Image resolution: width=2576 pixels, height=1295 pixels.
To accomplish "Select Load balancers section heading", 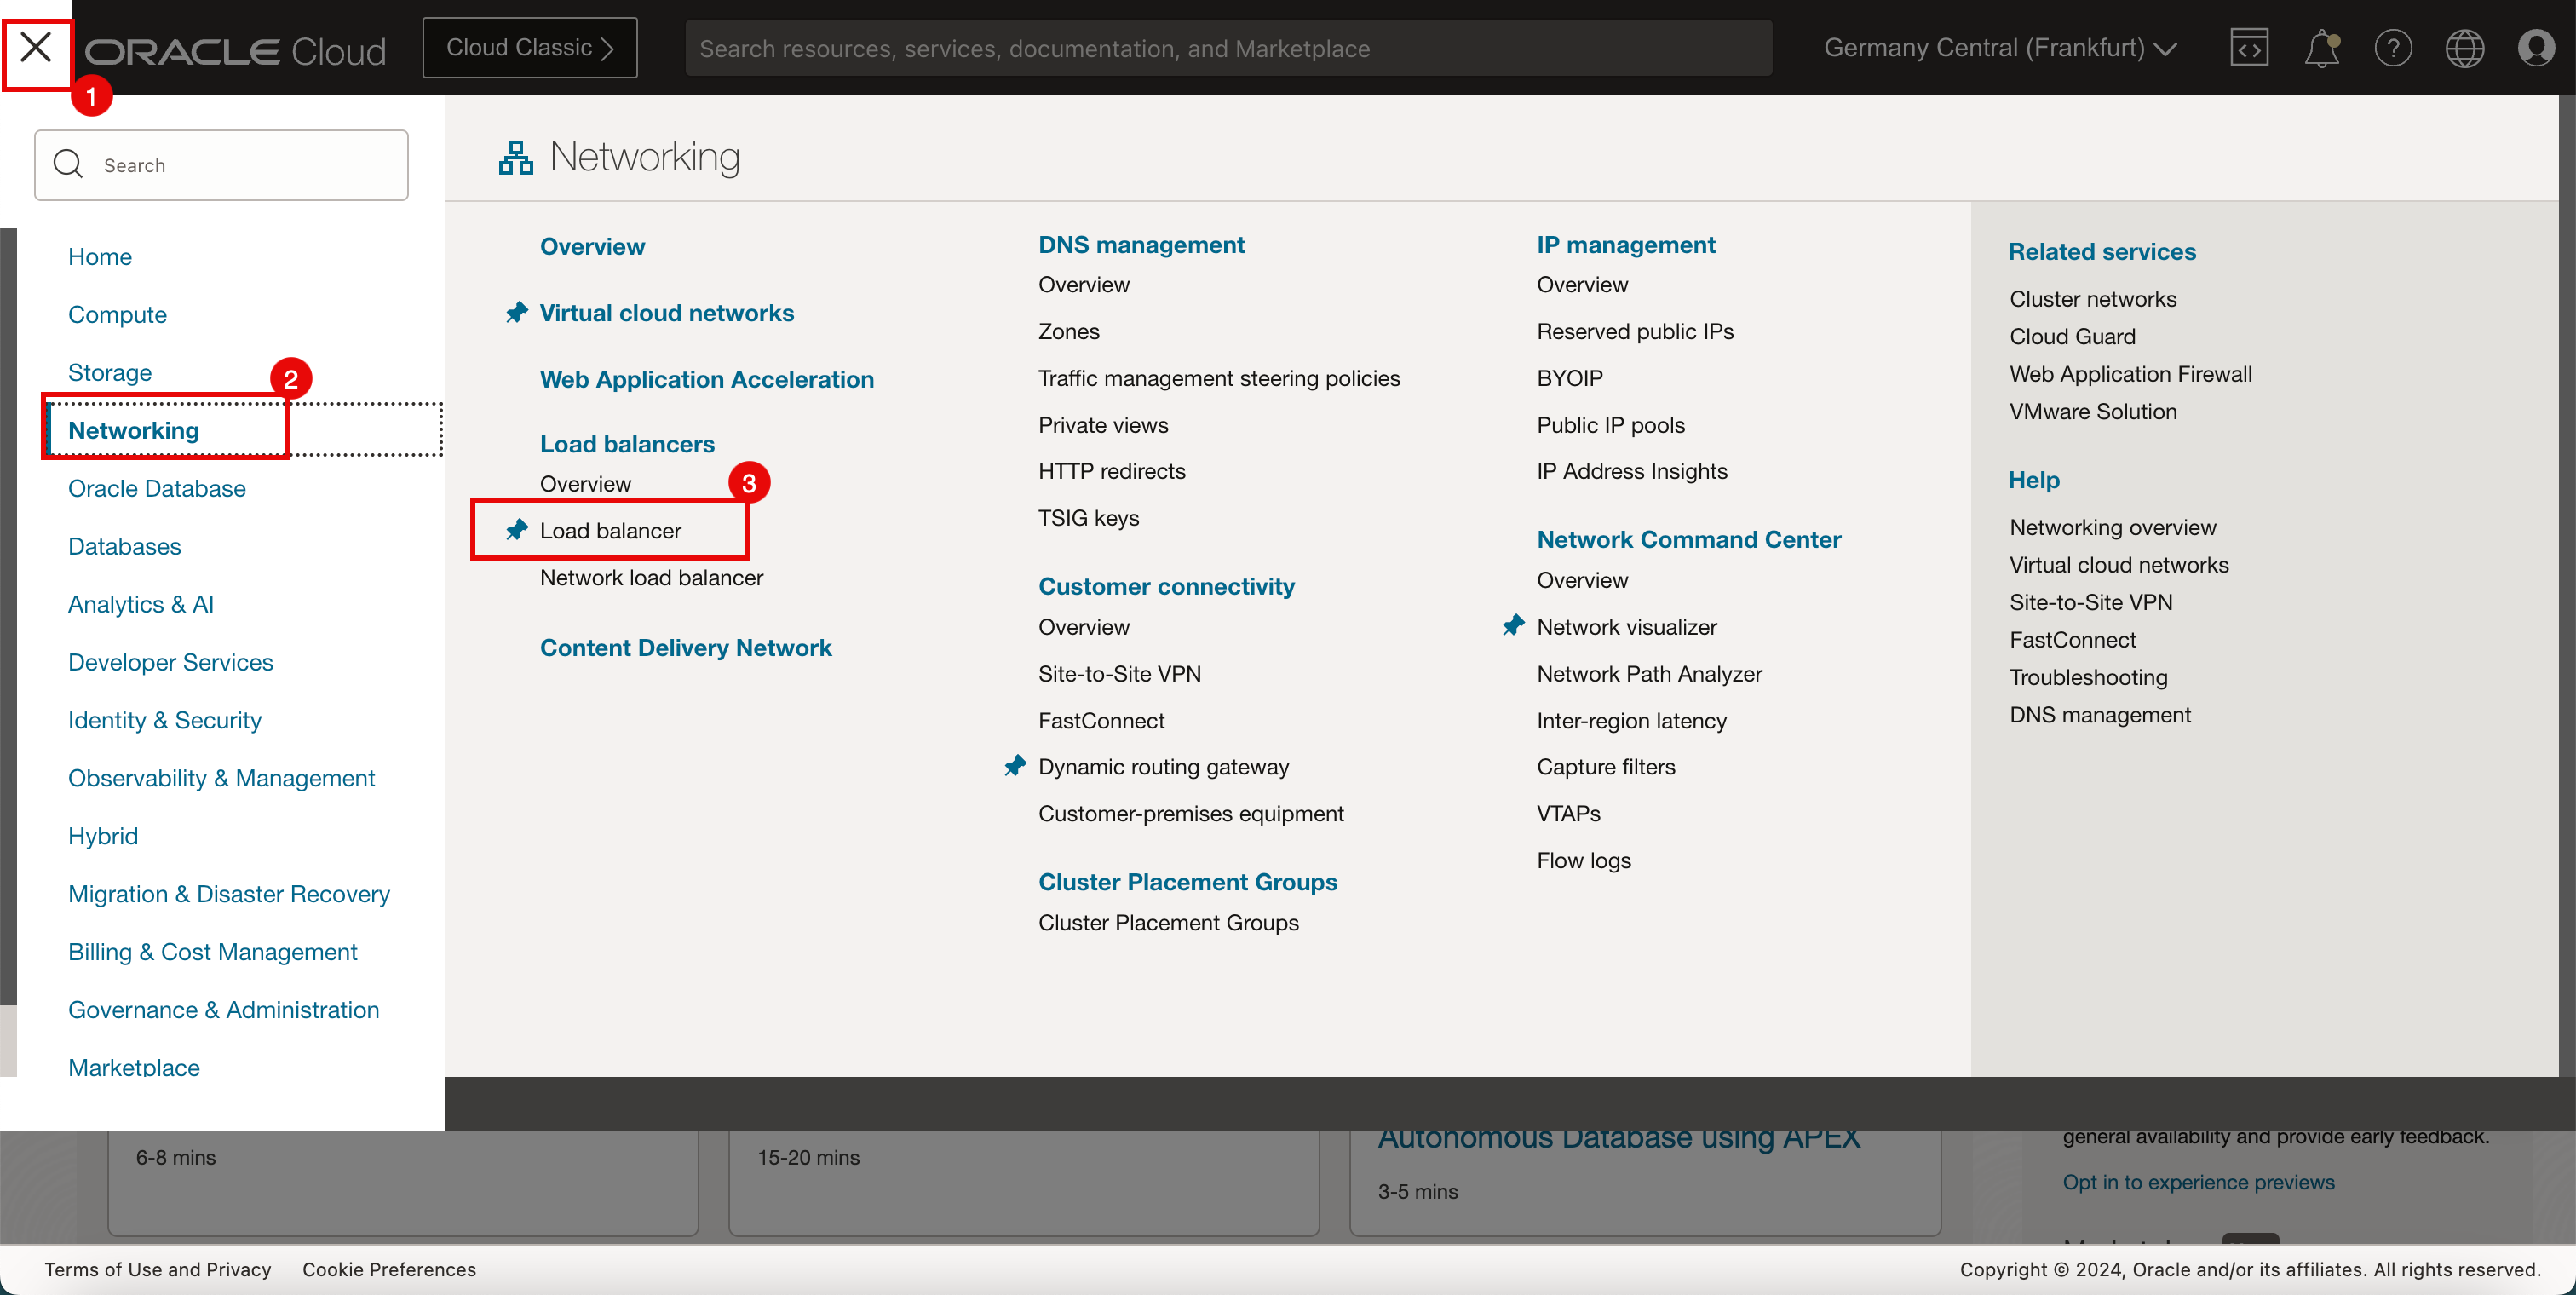I will coord(628,445).
